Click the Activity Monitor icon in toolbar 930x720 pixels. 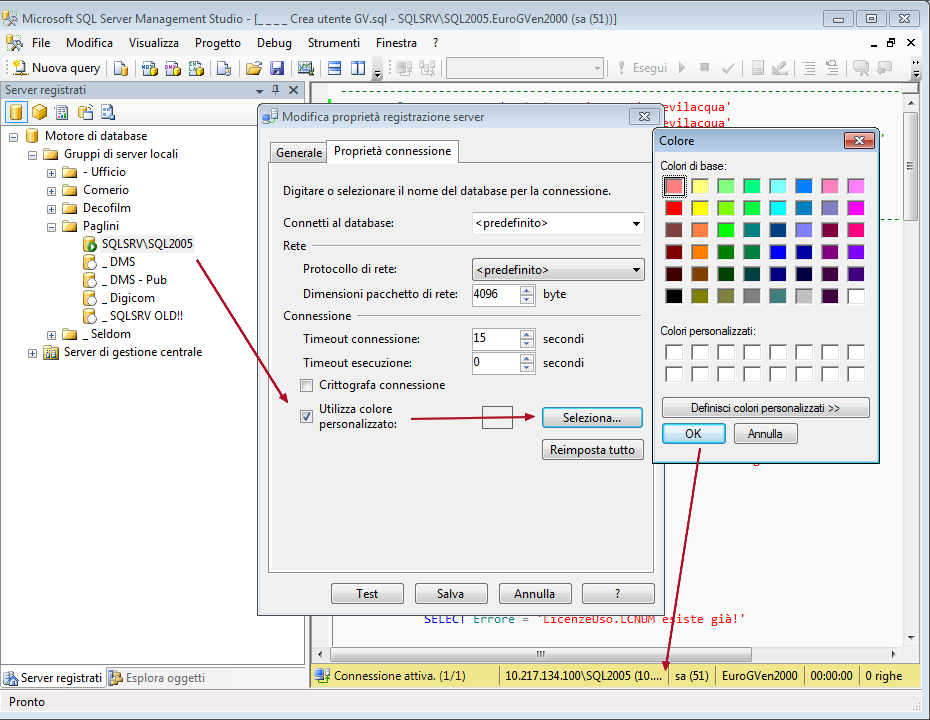(305, 68)
